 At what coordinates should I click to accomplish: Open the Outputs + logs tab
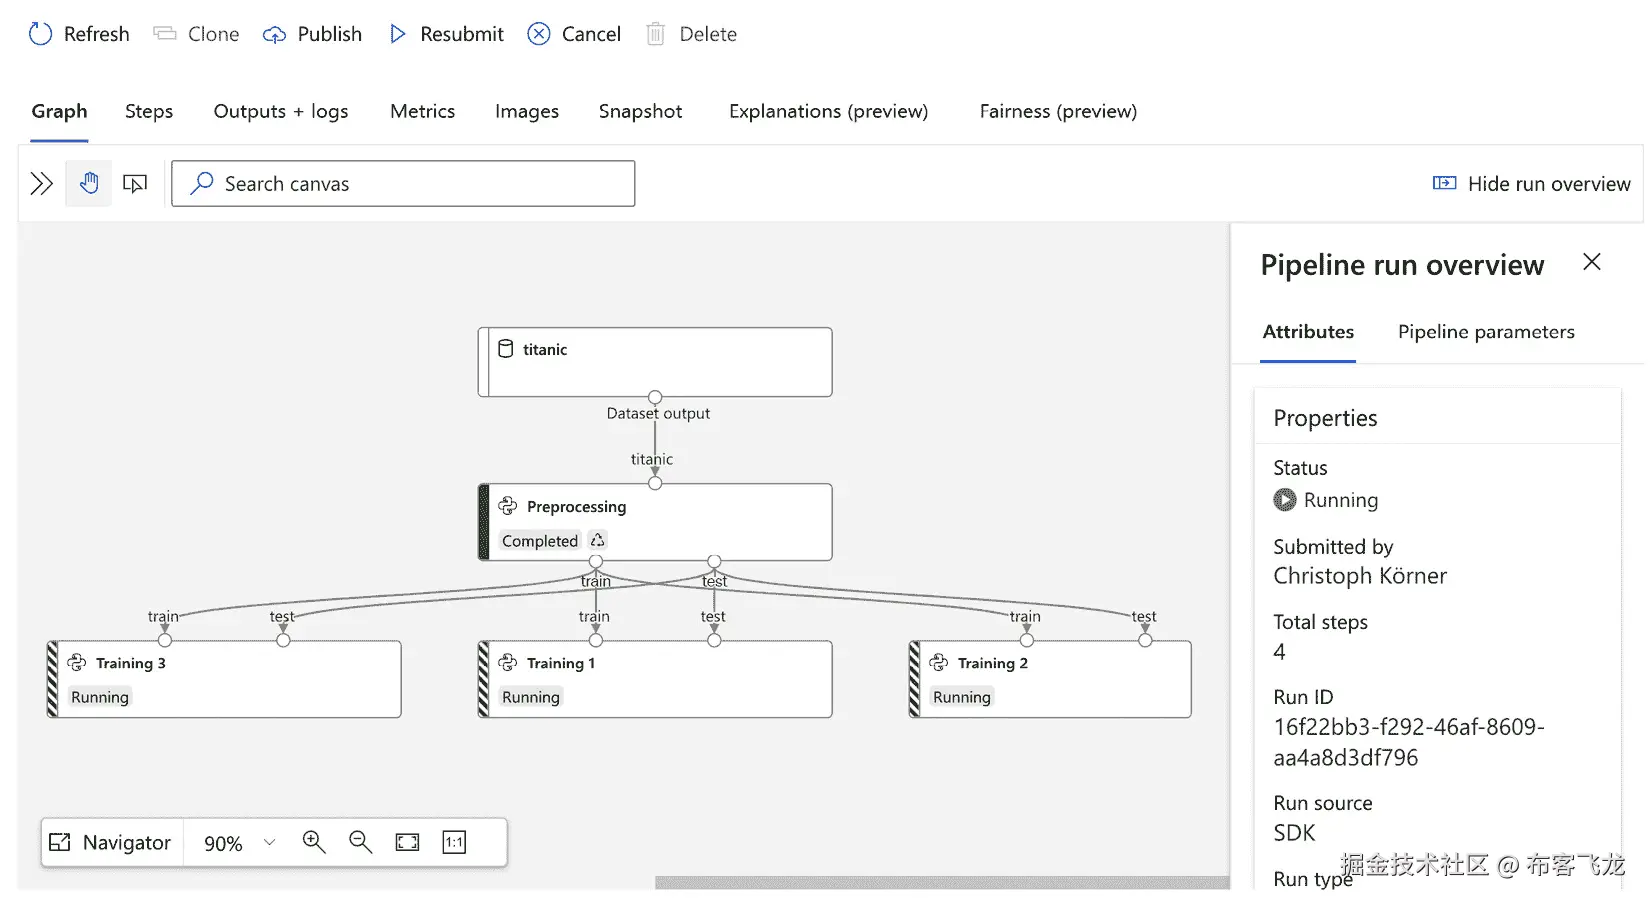click(x=280, y=111)
